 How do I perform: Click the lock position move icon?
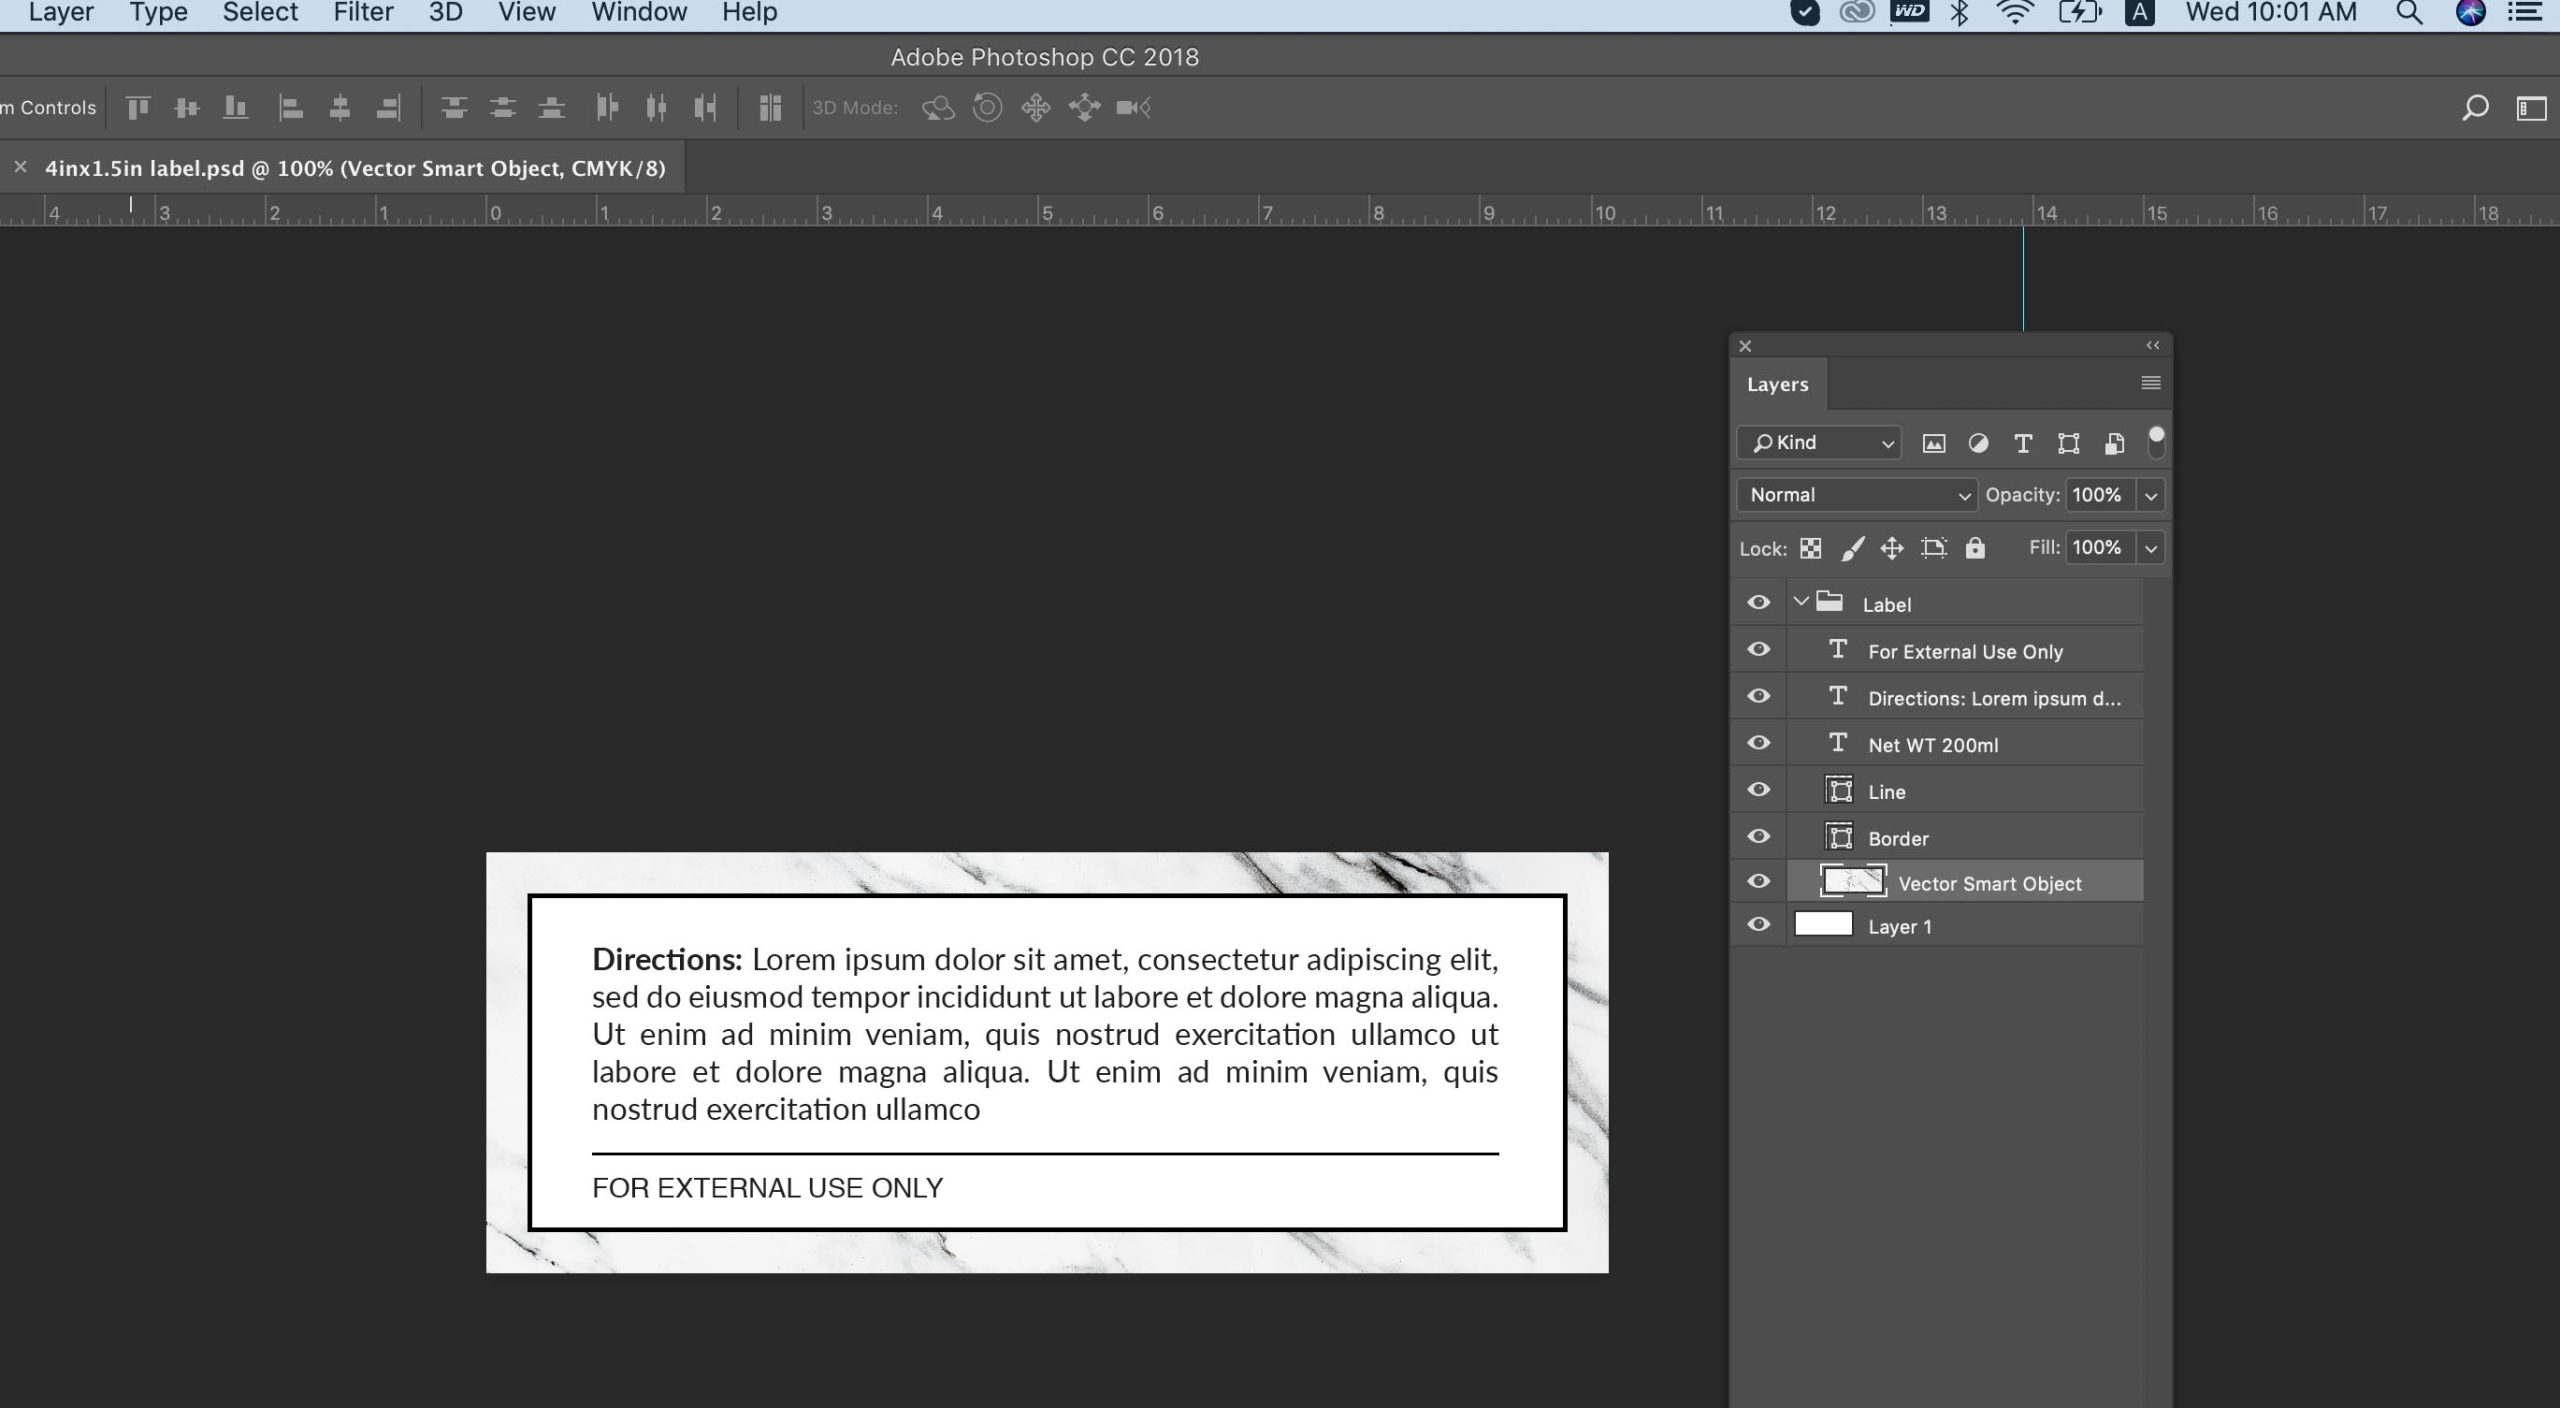1891,548
